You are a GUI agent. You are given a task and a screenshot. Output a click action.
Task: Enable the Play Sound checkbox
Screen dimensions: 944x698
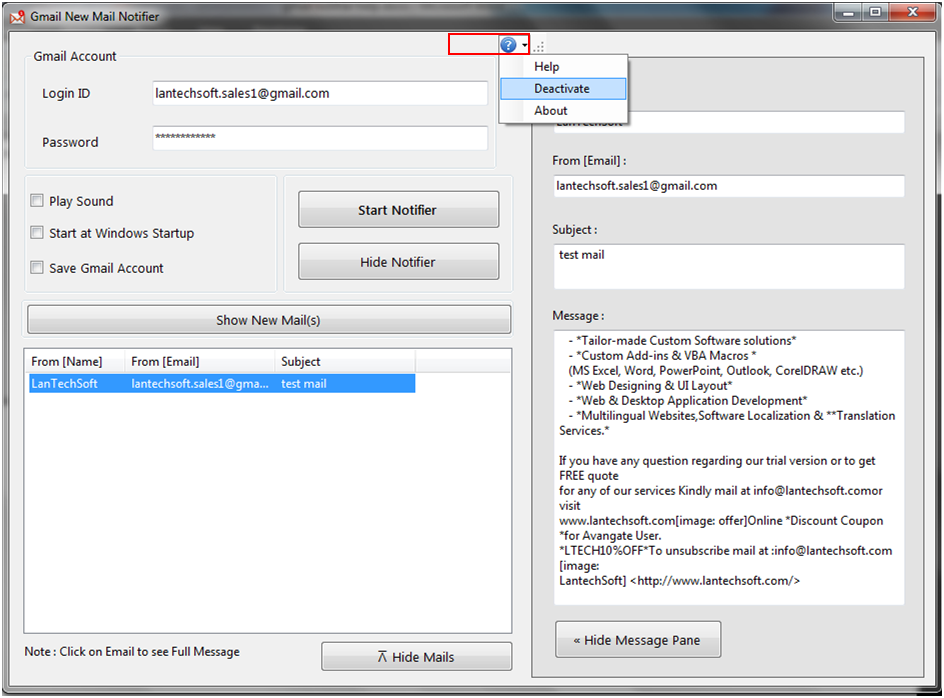pos(37,201)
